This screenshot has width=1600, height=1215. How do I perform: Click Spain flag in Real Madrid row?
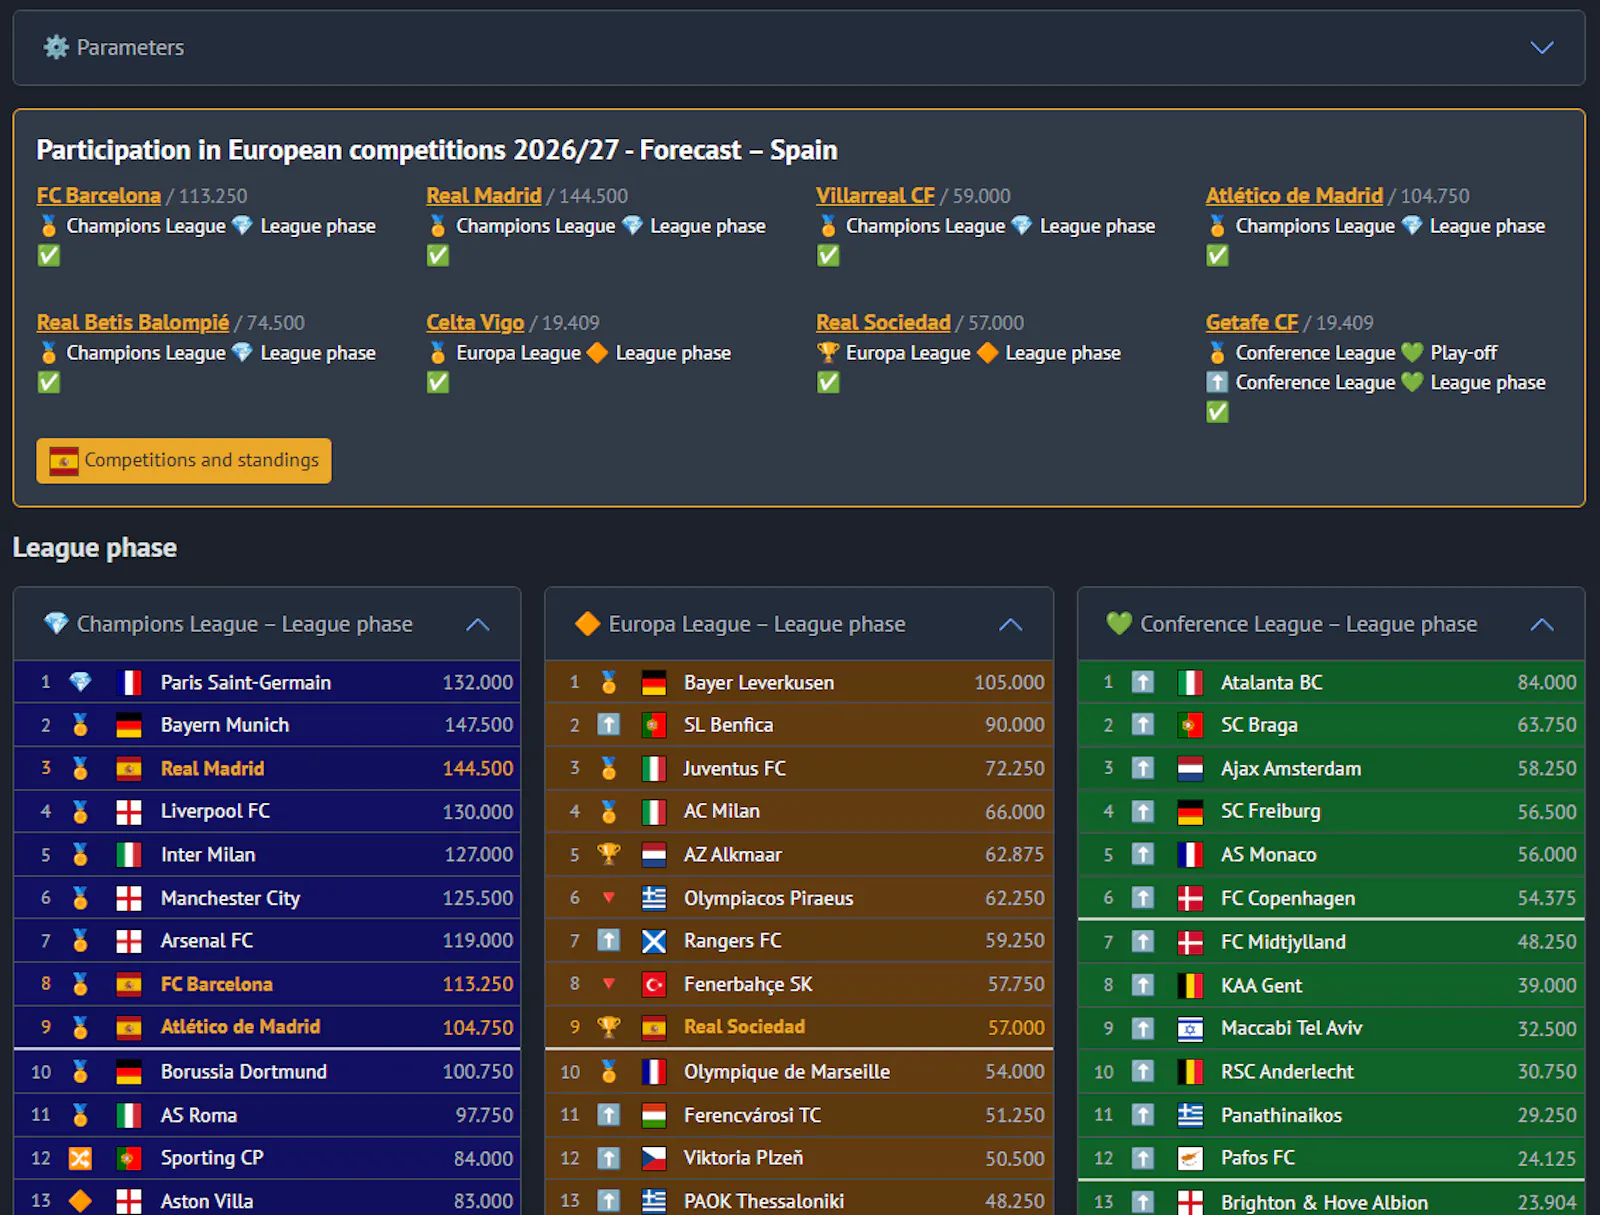click(x=129, y=769)
